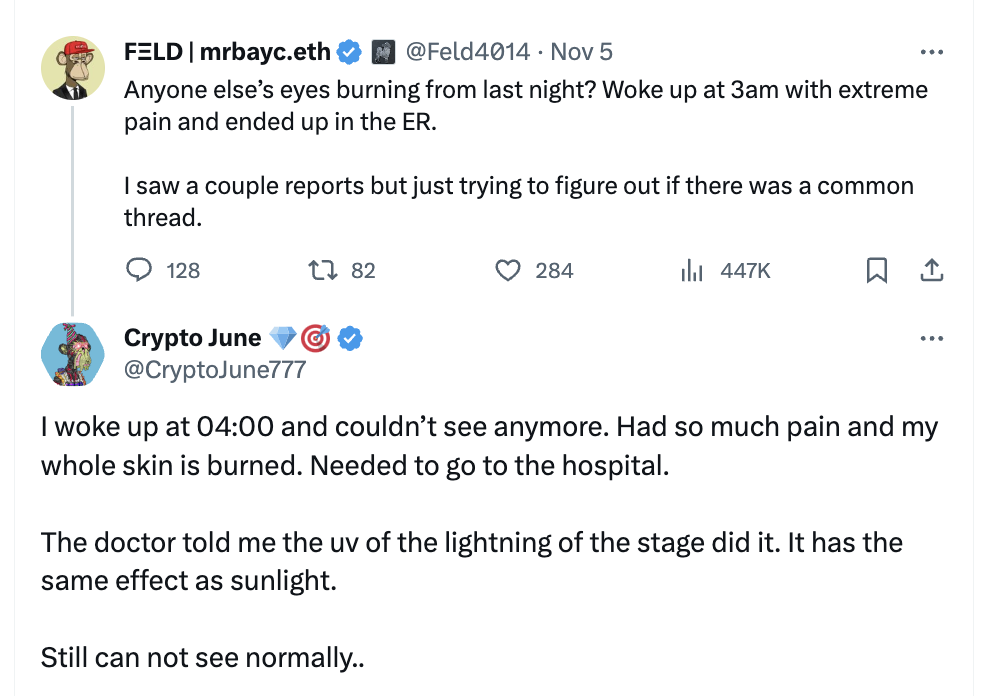Image resolution: width=998 pixels, height=696 pixels.
Task: Bookmark FELD's tweet
Action: coord(876,270)
